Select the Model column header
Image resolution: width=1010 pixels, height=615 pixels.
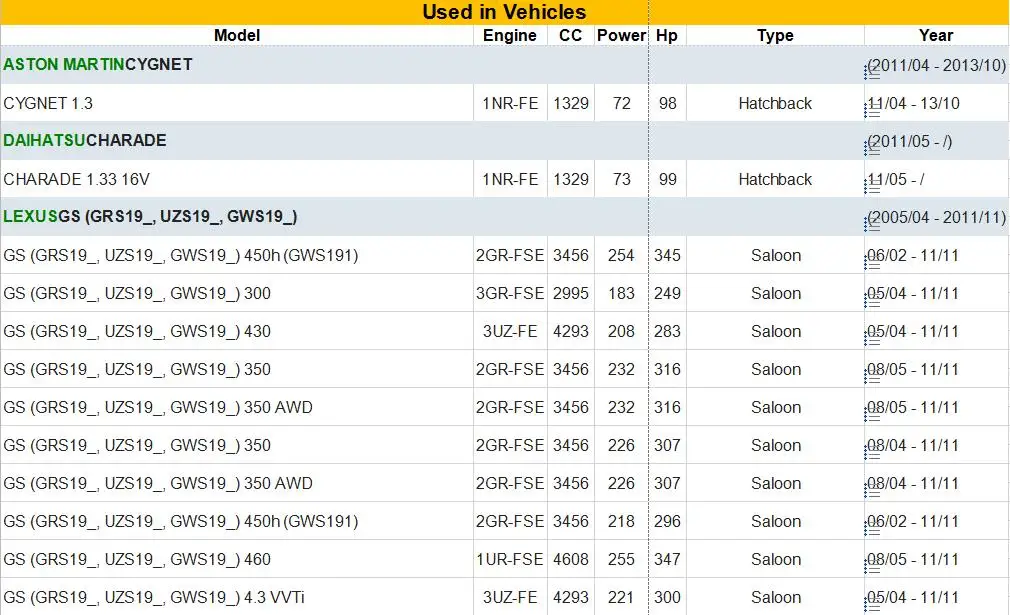237,35
